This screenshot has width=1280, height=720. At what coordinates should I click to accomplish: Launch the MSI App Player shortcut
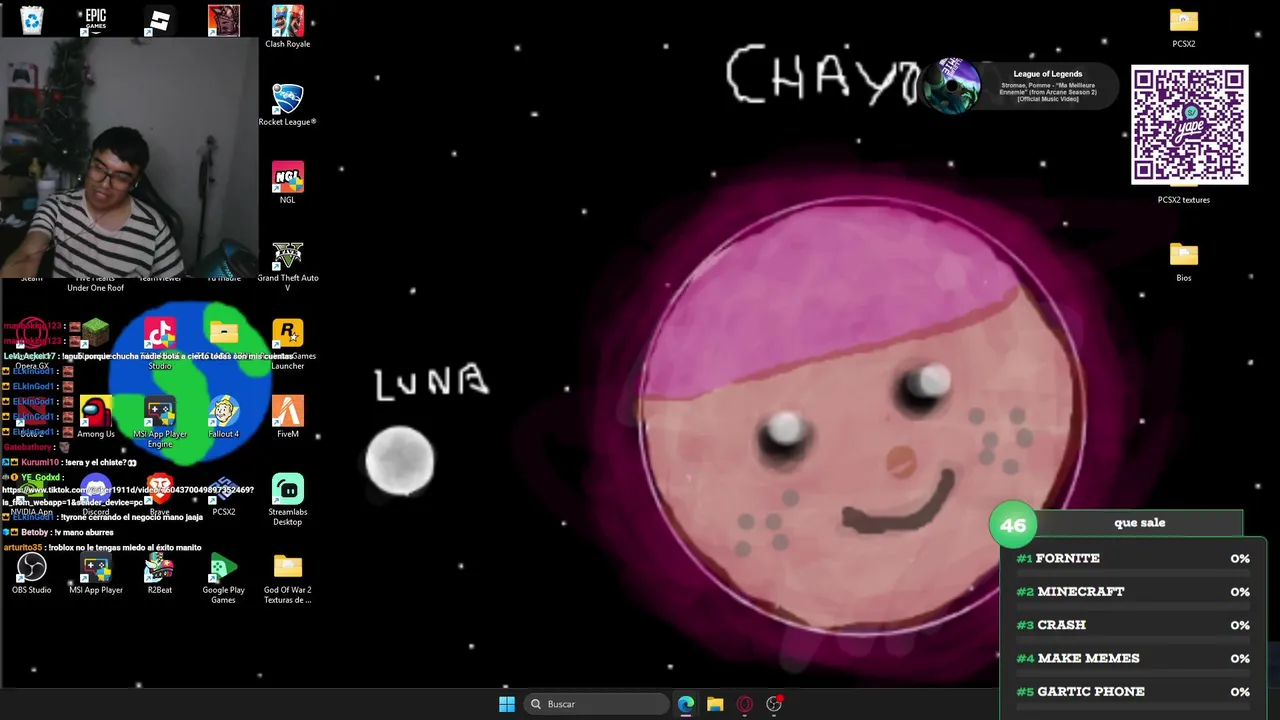point(96,574)
